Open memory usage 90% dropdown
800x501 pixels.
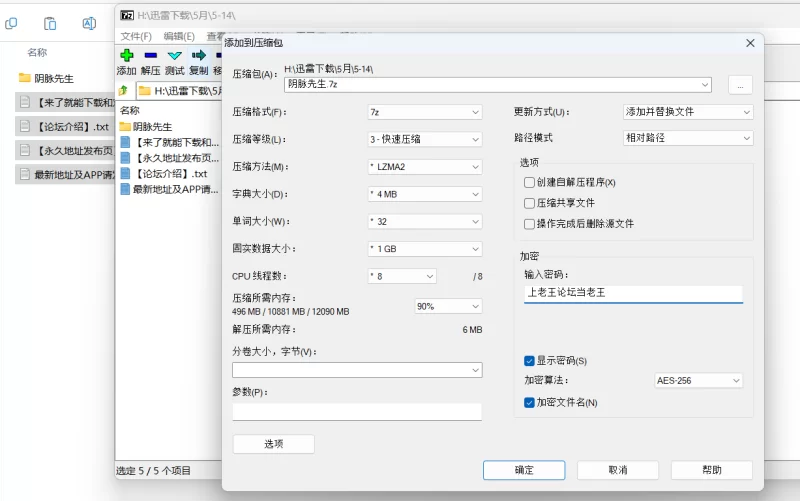448,306
